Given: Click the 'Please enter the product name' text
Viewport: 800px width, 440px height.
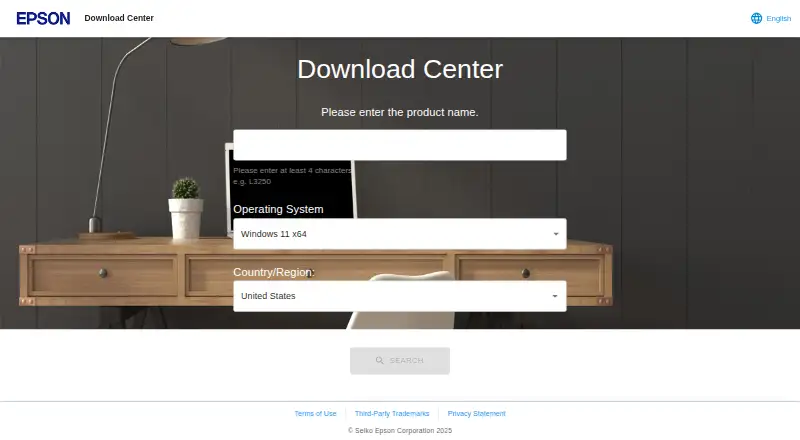Looking at the screenshot, I should pyautogui.click(x=399, y=112).
